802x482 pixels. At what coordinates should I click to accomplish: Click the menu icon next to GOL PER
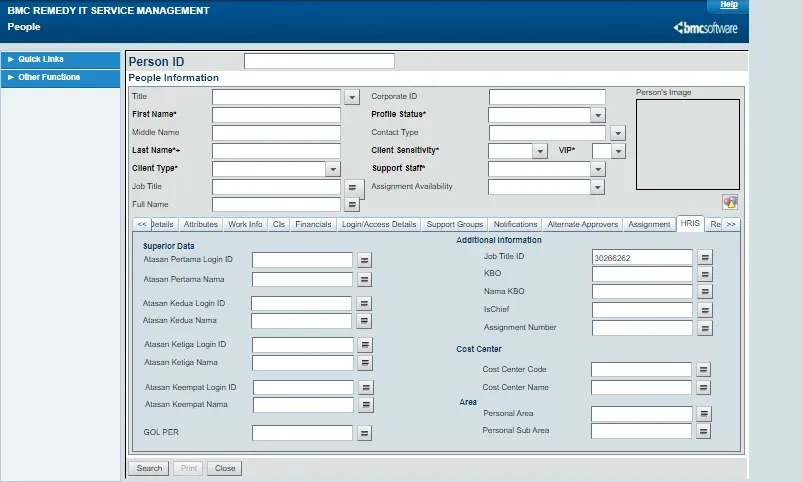click(365, 433)
